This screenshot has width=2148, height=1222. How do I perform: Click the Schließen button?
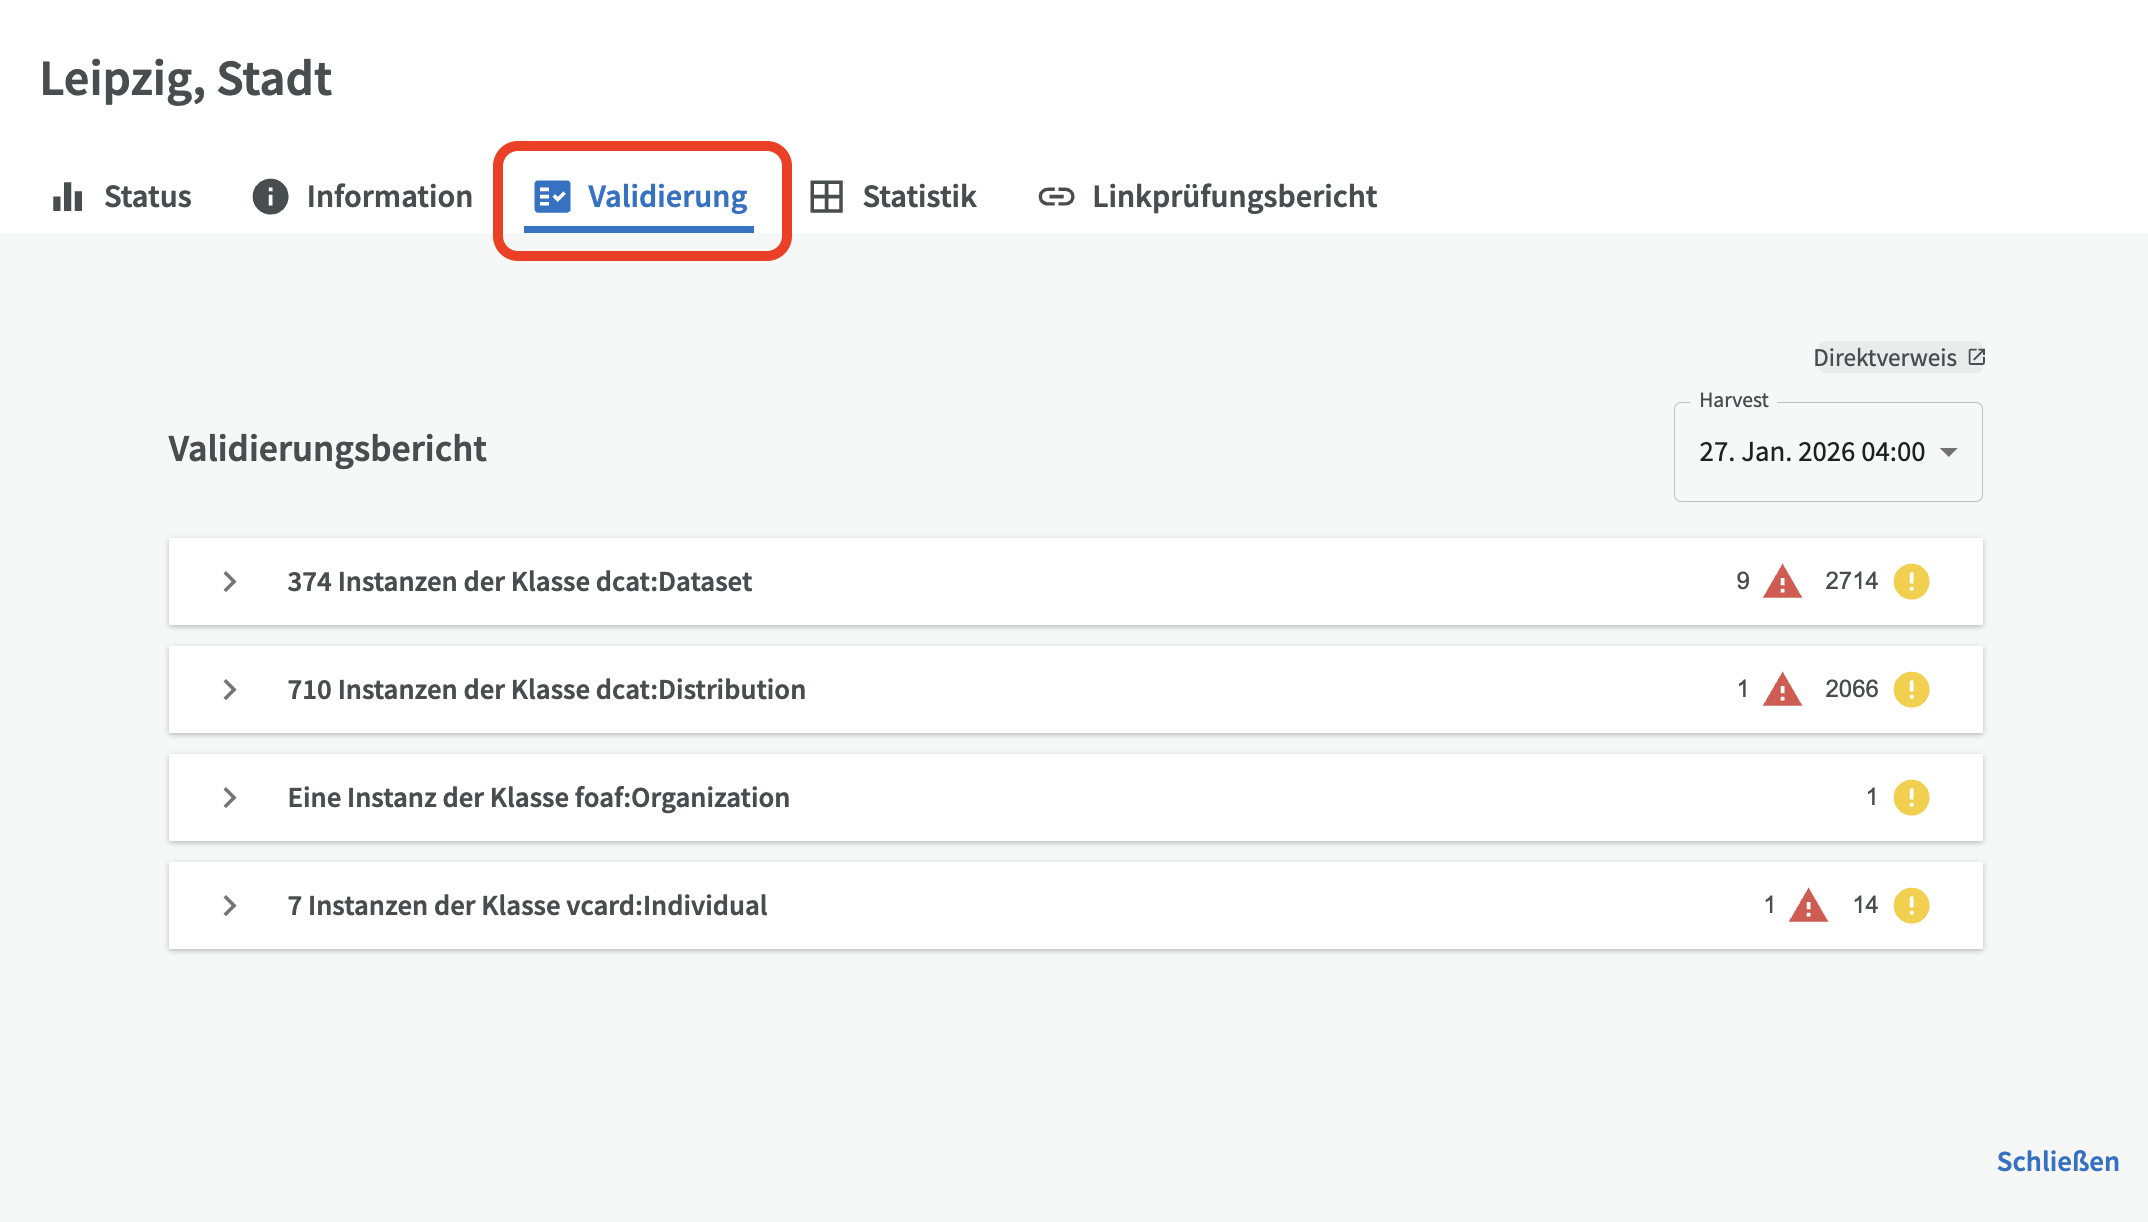point(2057,1161)
